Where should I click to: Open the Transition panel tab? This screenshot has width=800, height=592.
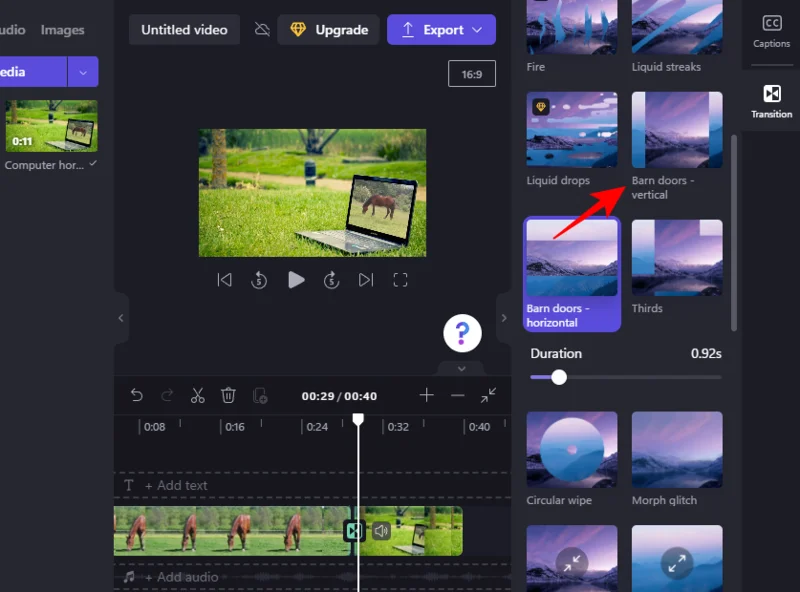point(770,104)
